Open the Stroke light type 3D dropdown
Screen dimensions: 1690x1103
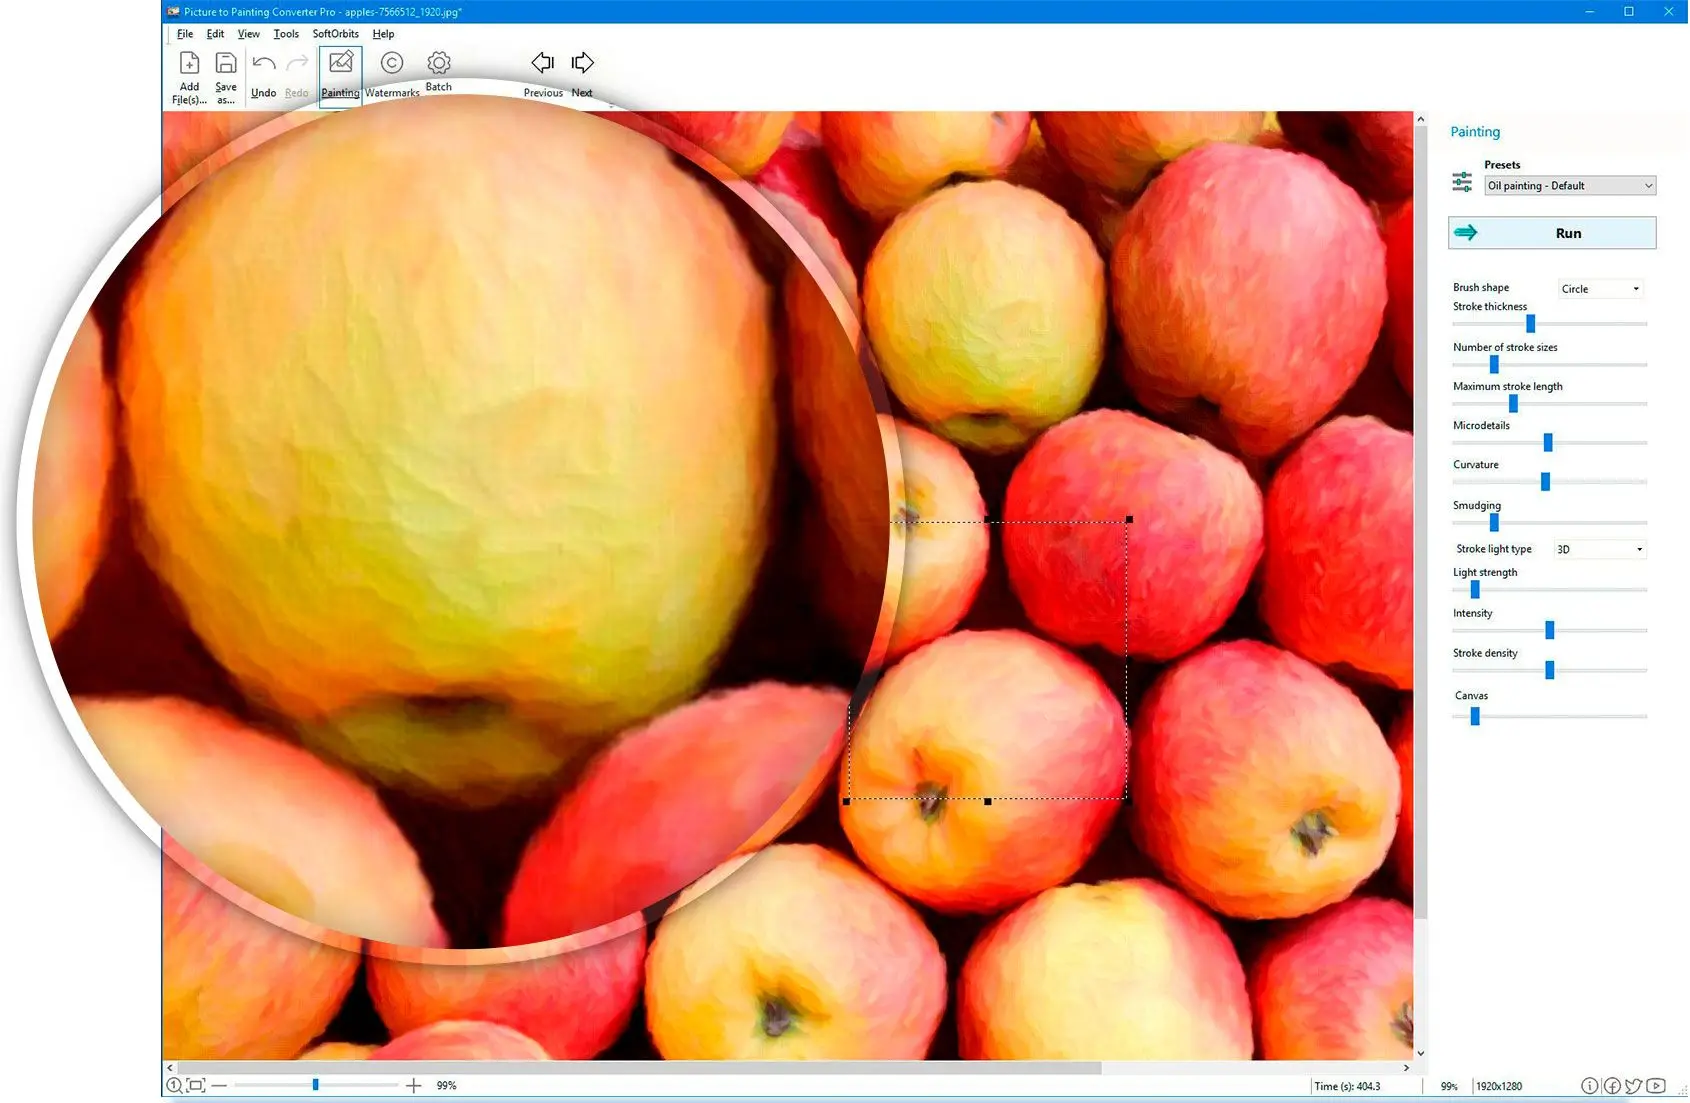pos(1600,549)
